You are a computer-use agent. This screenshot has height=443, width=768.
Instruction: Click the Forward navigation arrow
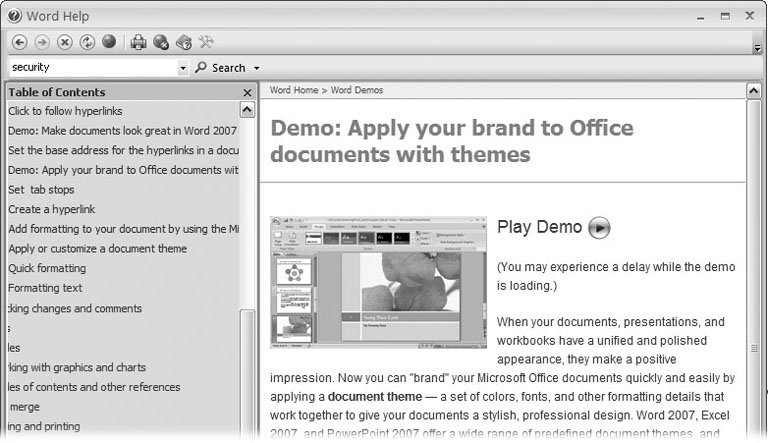tap(41, 42)
